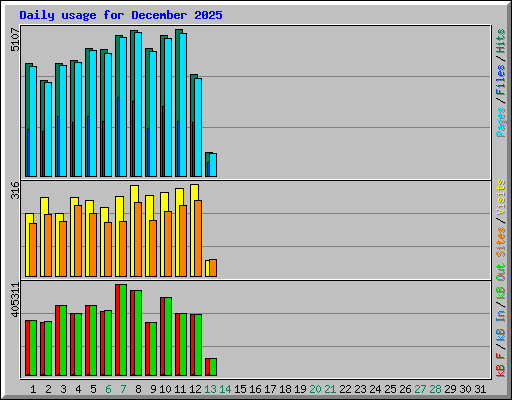Select green weekend day label 28
Screen dimensions: 512x400
[x=435, y=389]
